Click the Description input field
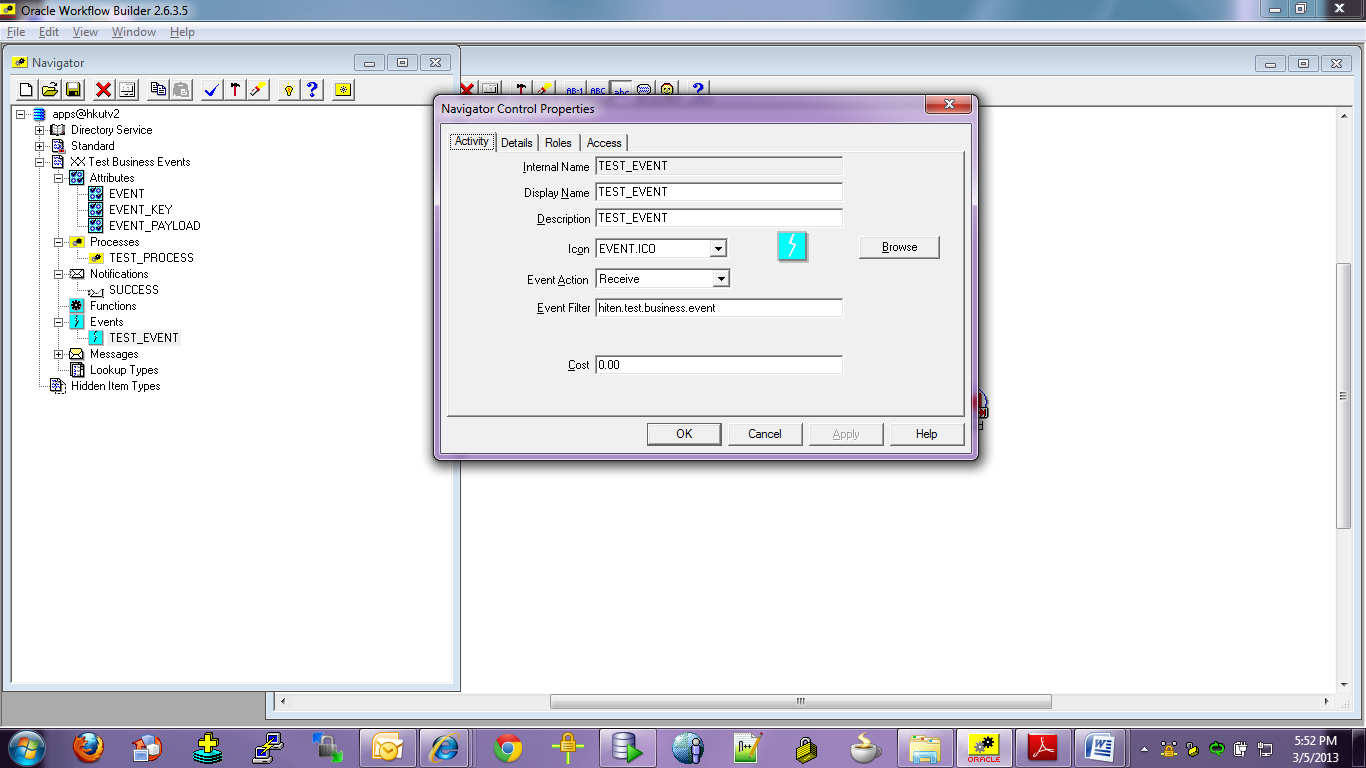Viewport: 1366px width, 768px height. click(719, 218)
